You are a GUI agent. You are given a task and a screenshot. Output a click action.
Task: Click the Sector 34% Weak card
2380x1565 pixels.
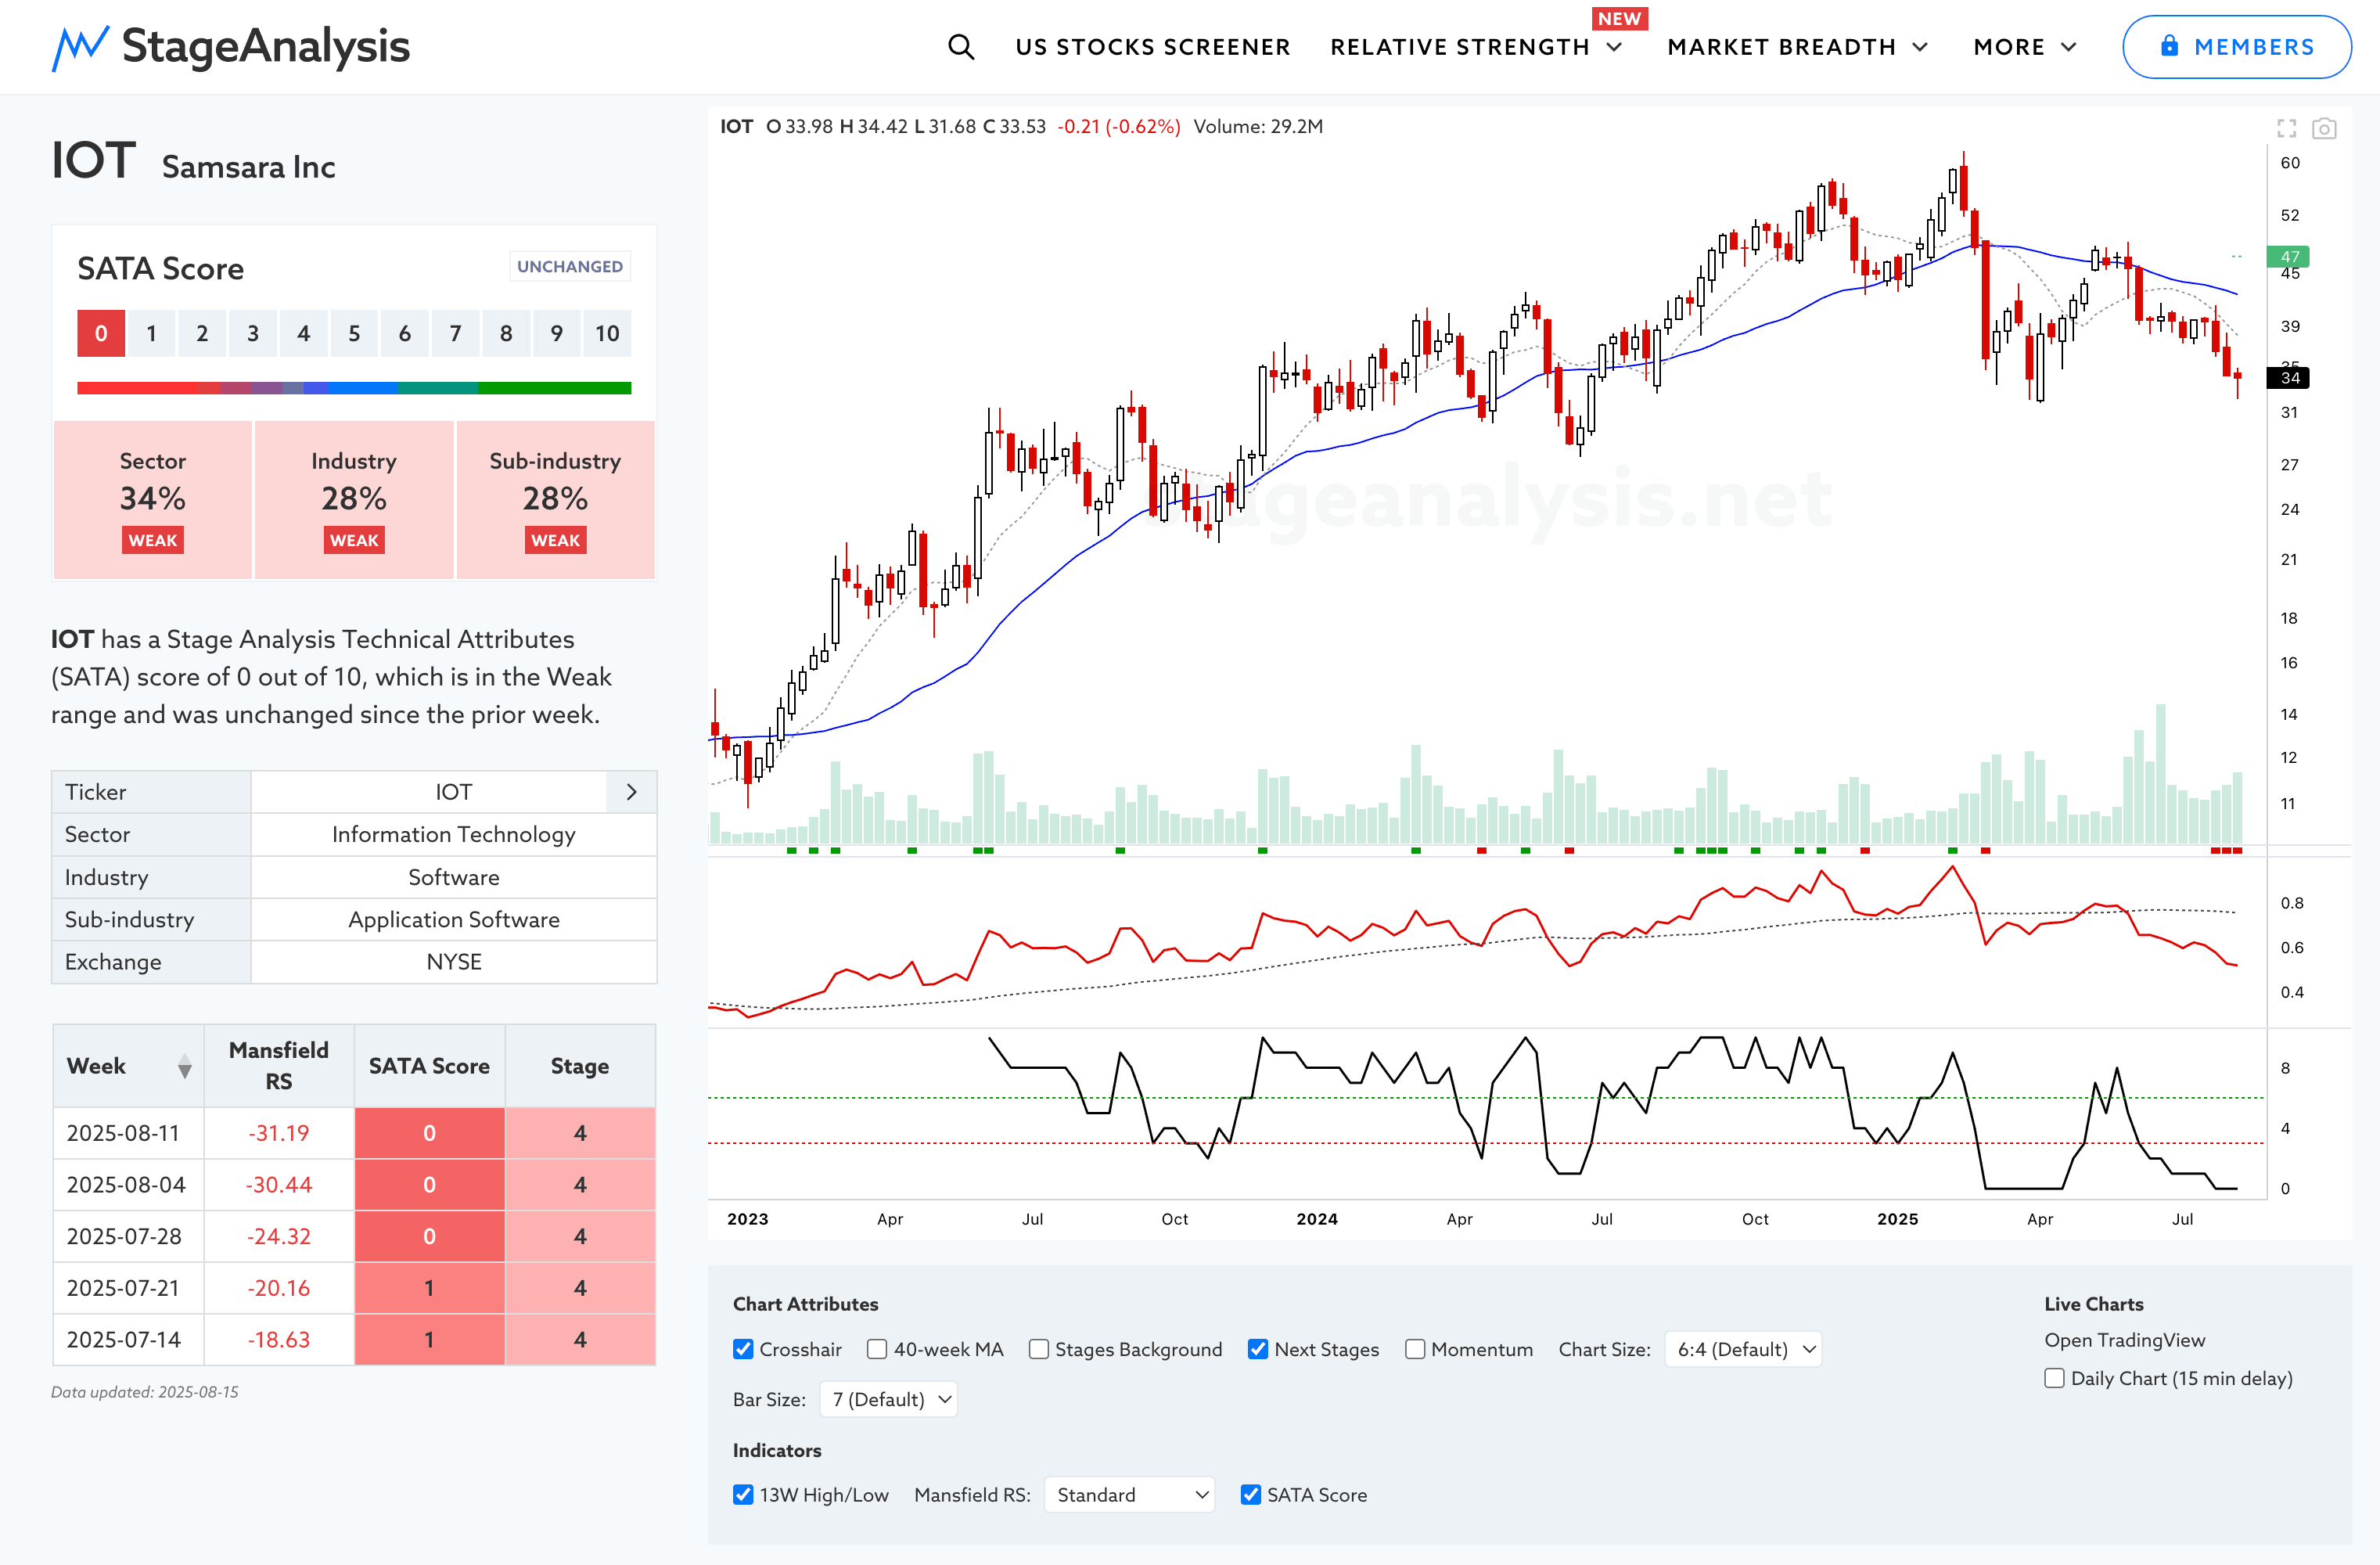[153, 499]
